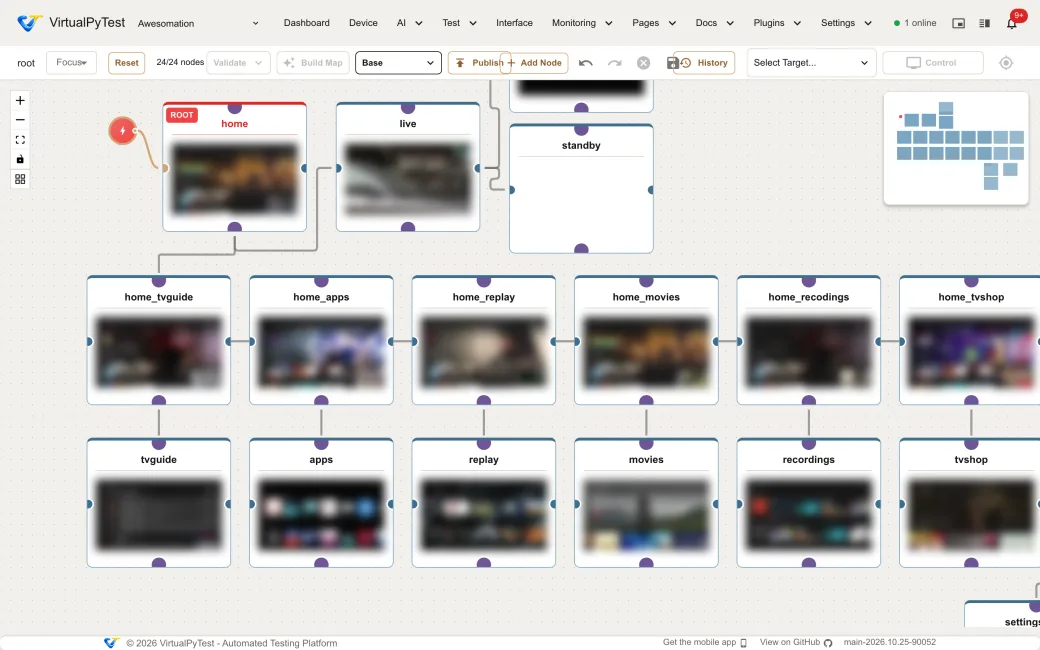Click the grid layout icon on canvas controls

[20, 179]
